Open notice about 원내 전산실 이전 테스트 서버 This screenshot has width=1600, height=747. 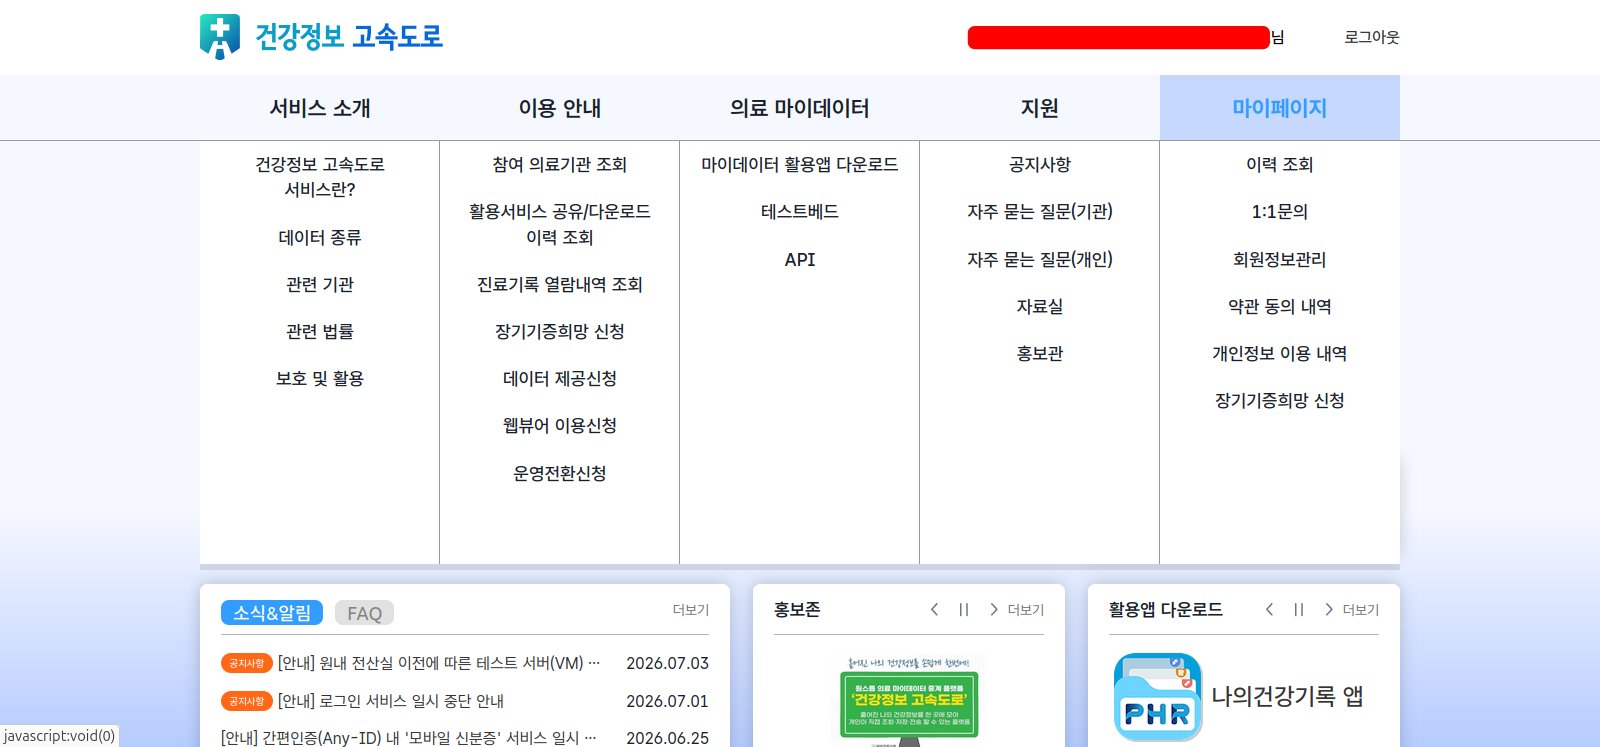point(438,663)
